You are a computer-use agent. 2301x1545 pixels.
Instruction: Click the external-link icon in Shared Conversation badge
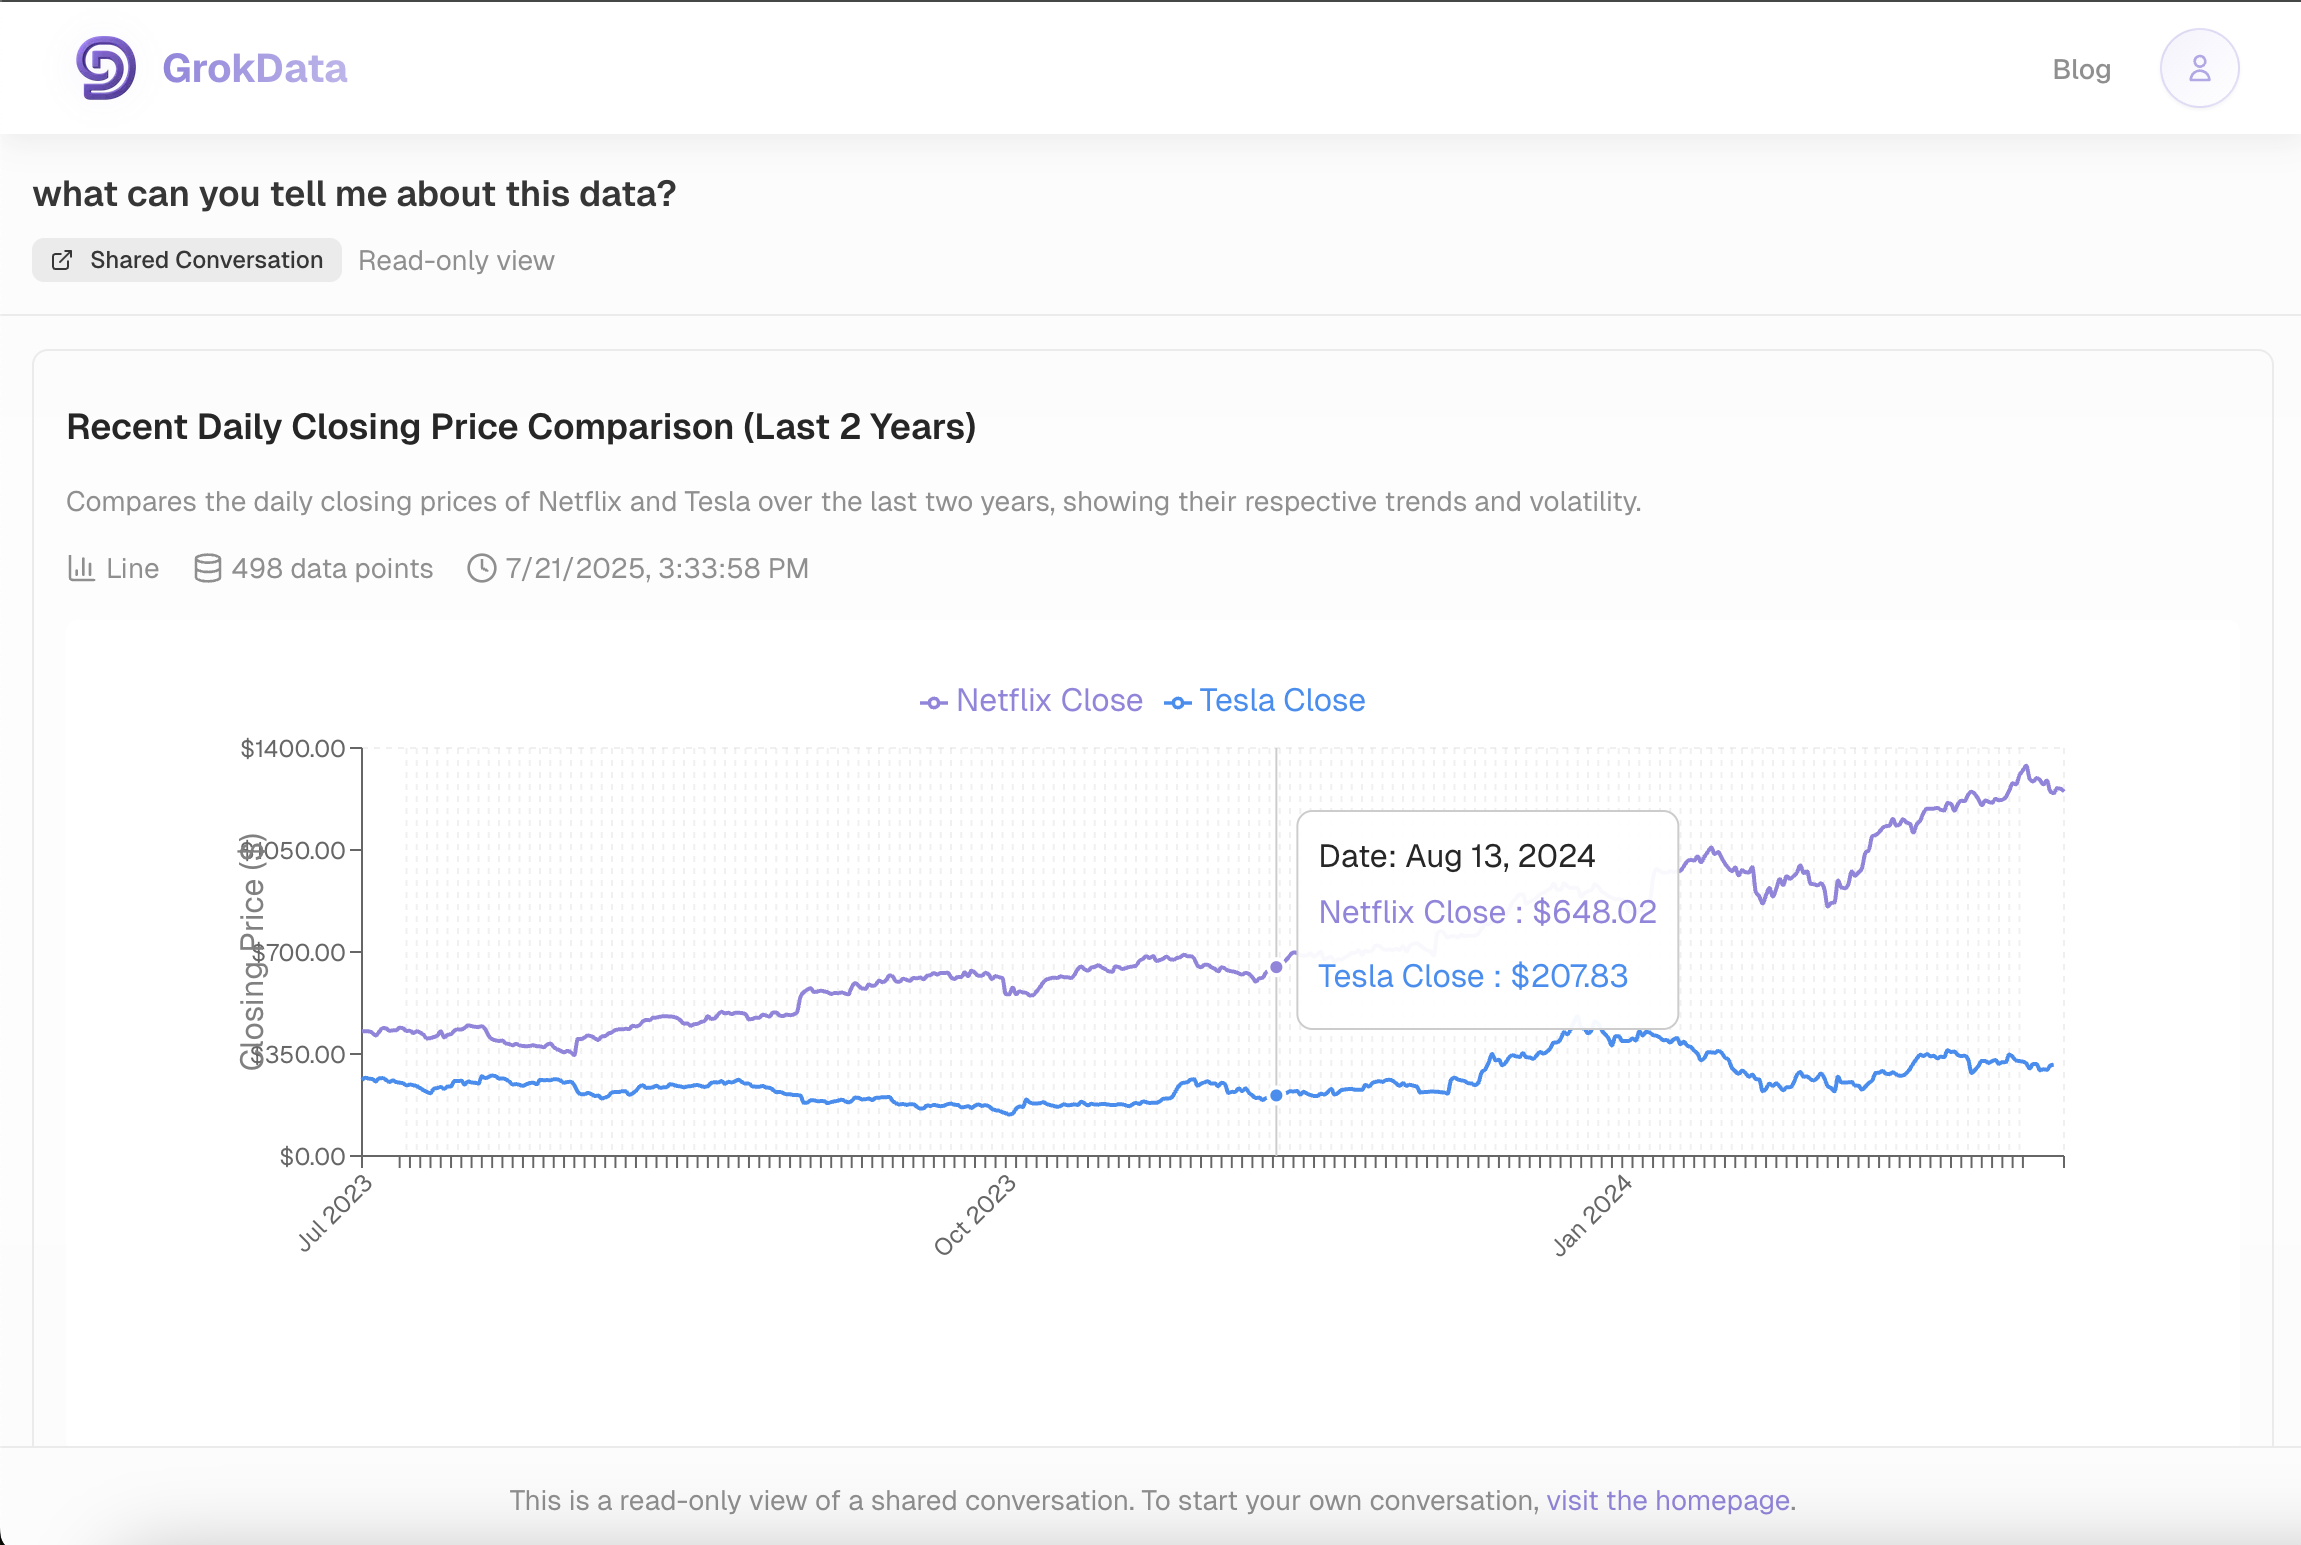(62, 260)
